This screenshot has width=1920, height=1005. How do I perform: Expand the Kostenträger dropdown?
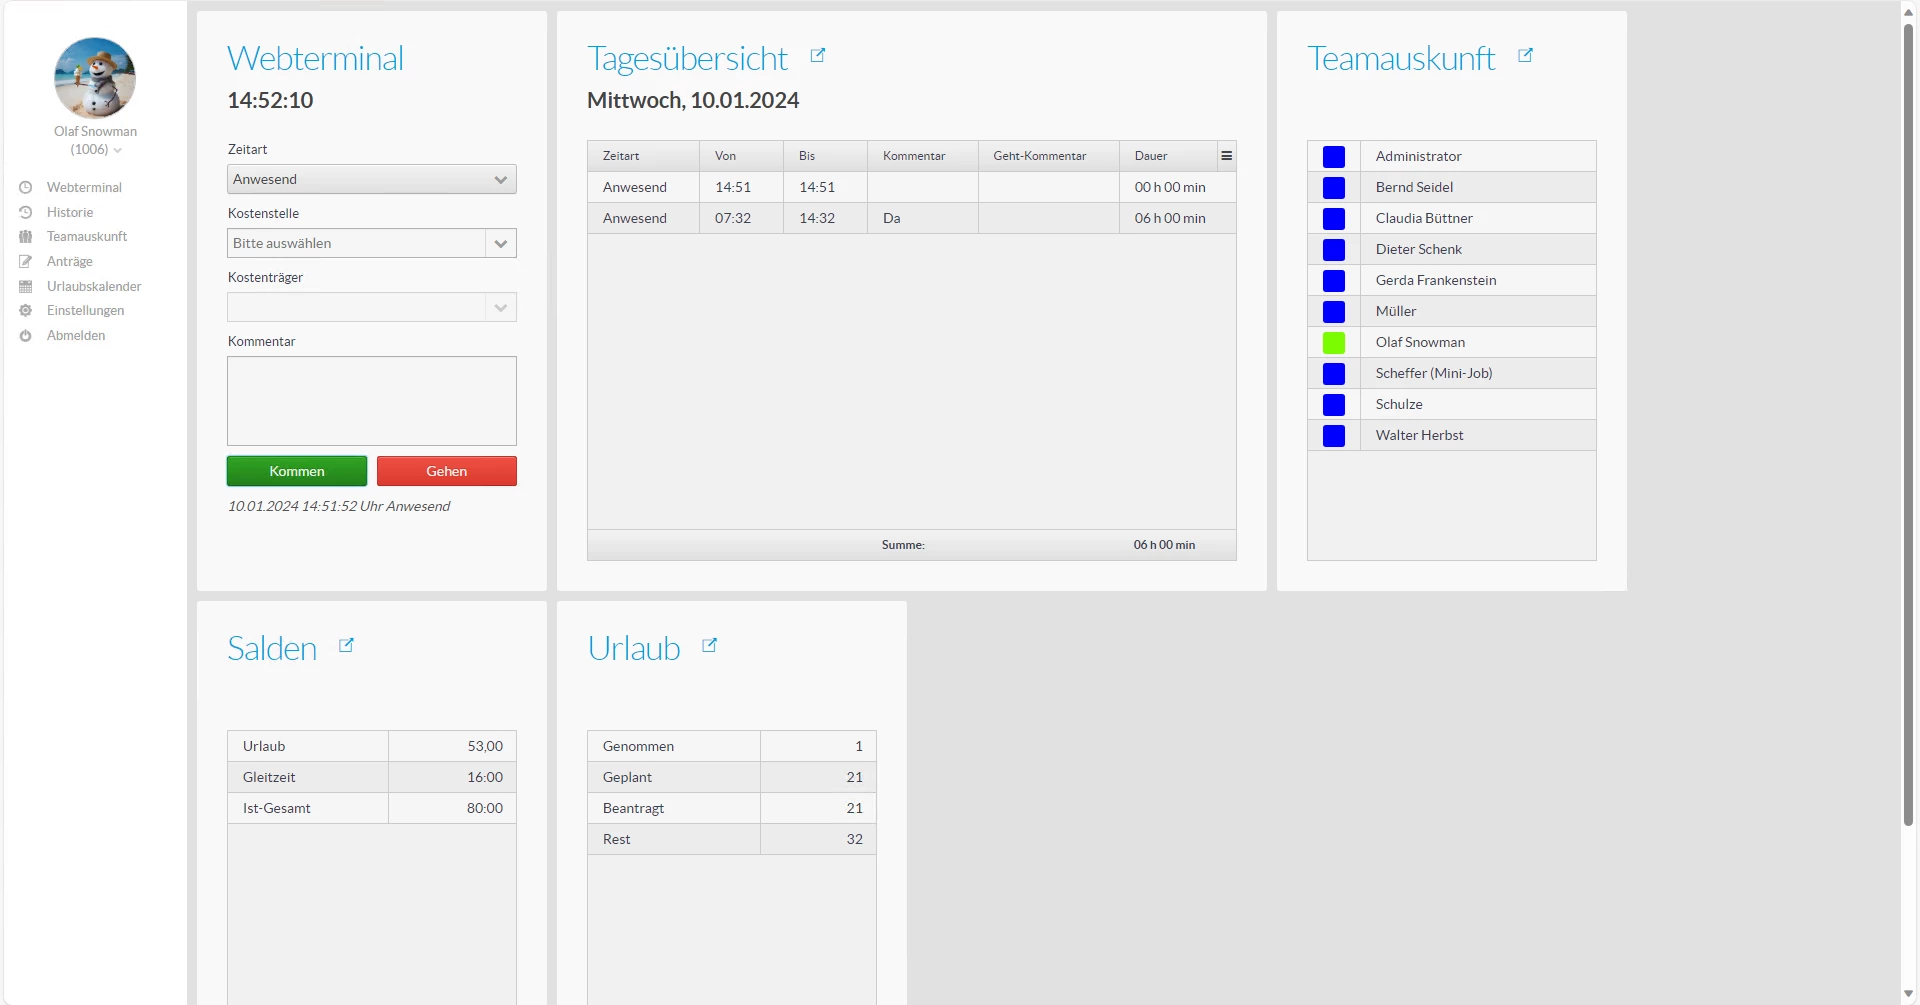500,308
